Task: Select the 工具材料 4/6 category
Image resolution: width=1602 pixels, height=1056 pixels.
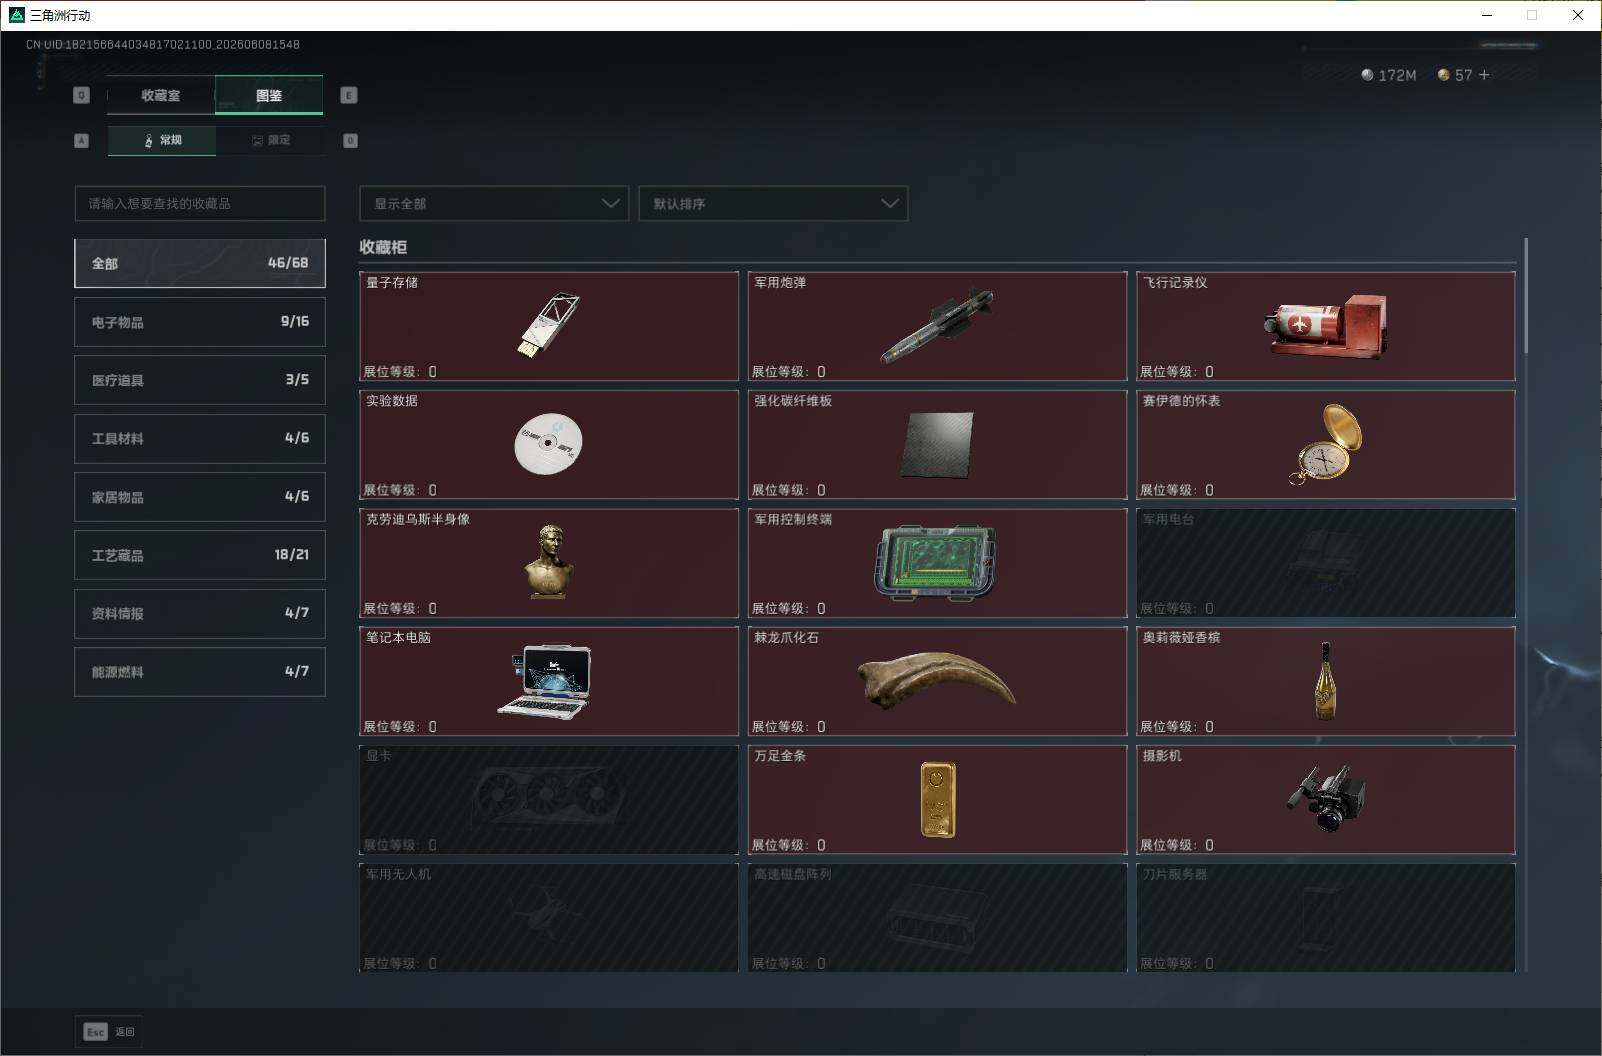Action: click(x=200, y=438)
